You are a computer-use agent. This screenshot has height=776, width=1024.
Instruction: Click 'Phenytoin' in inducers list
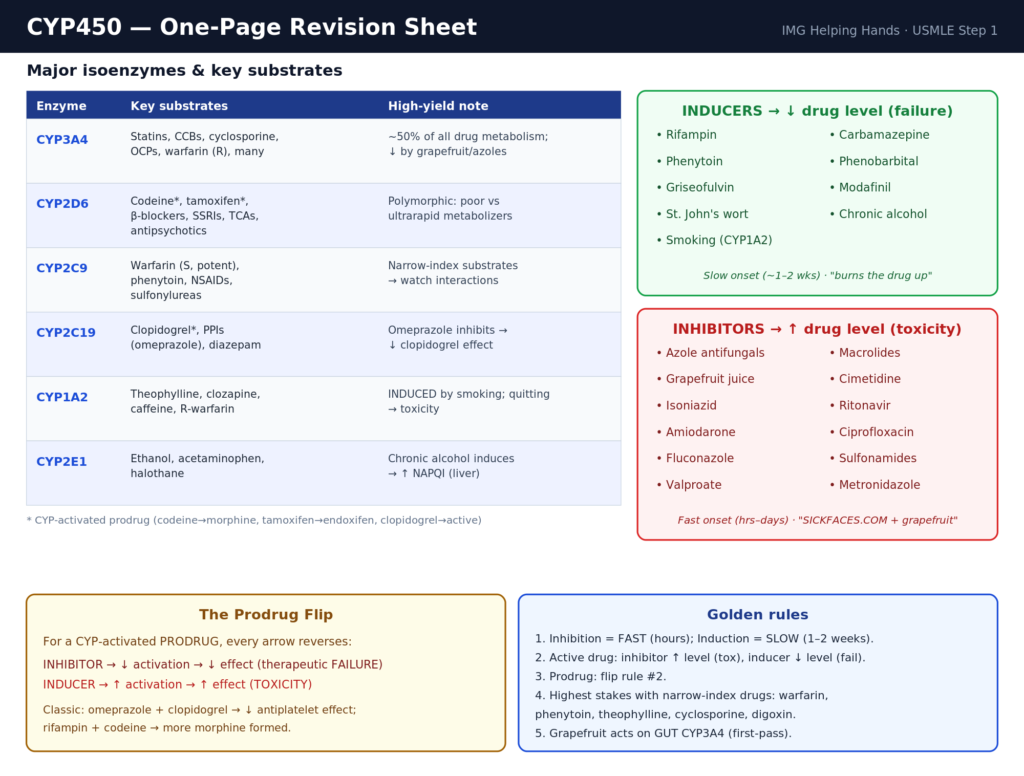pos(690,161)
